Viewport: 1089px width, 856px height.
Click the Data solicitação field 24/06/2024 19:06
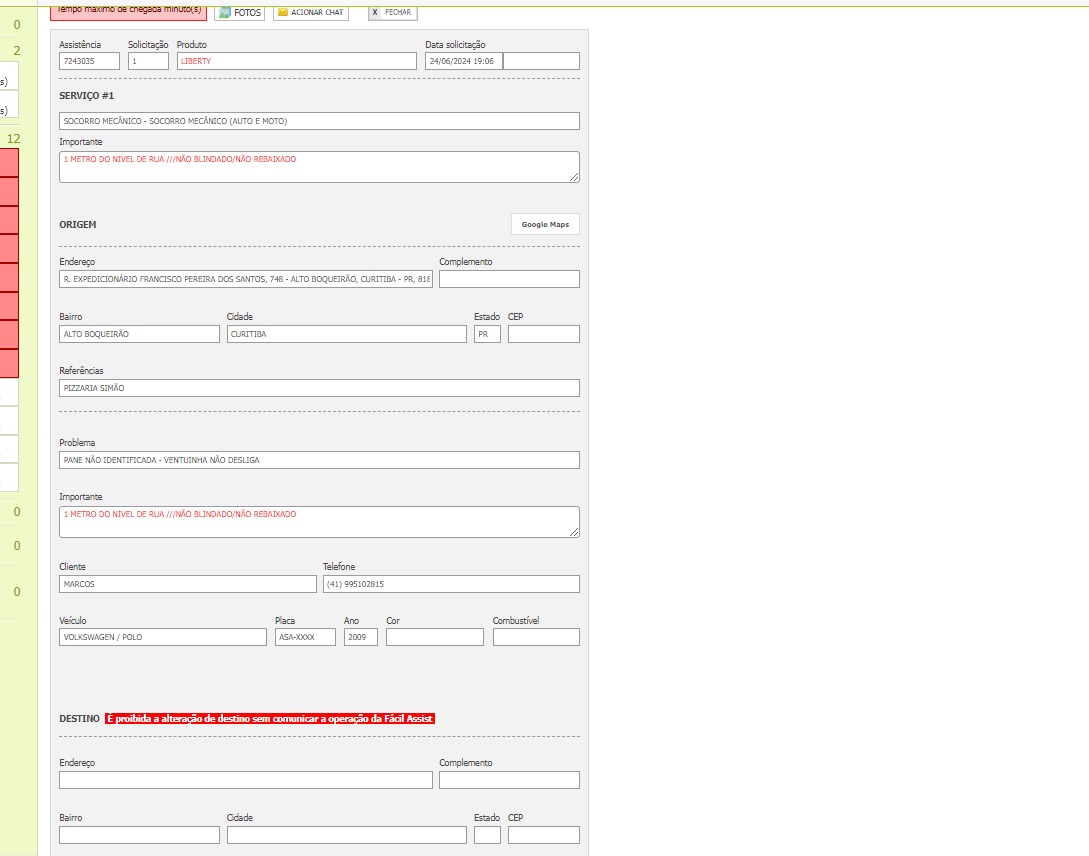coord(463,61)
